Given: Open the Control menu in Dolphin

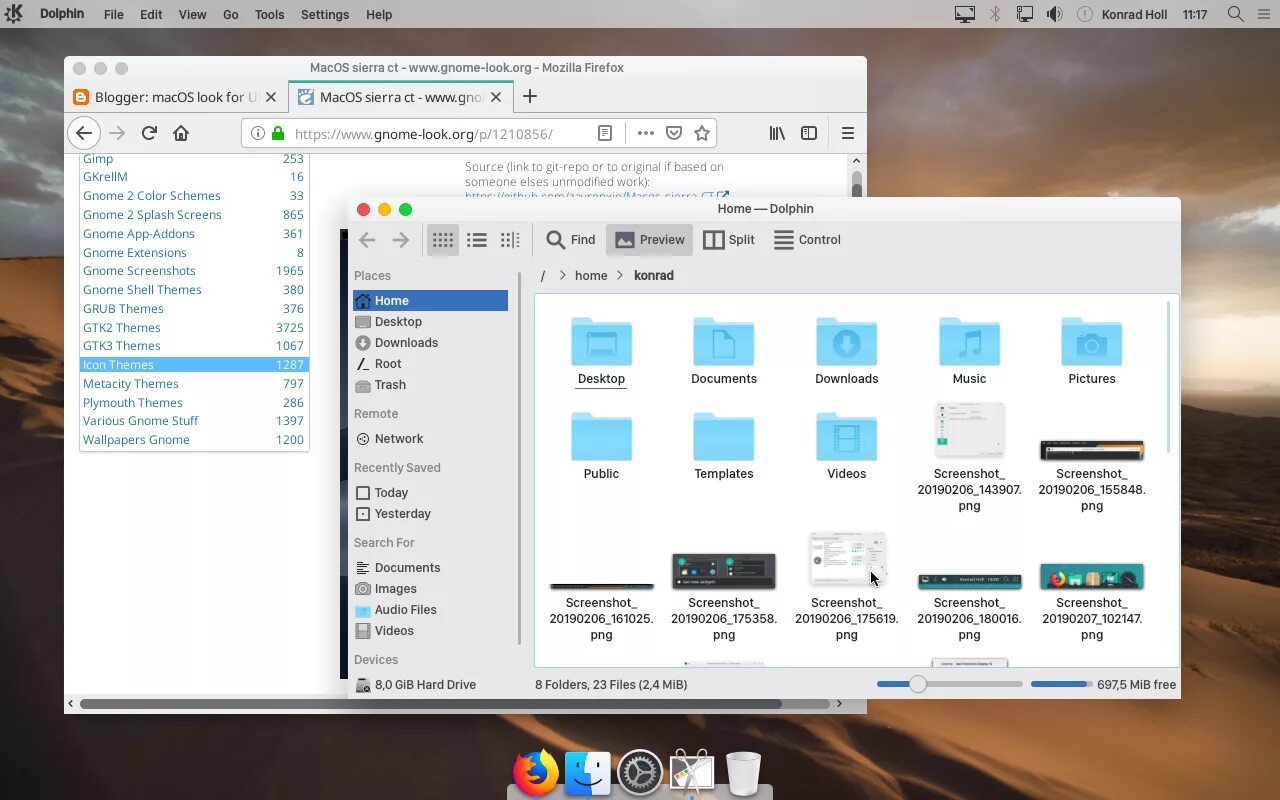Looking at the screenshot, I should click(x=807, y=240).
